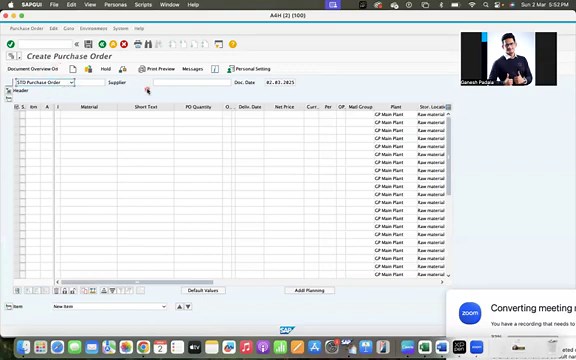Click the Sort ascending icon below table
Image resolution: width=576 pixels, height=360 pixels.
coord(104,291)
